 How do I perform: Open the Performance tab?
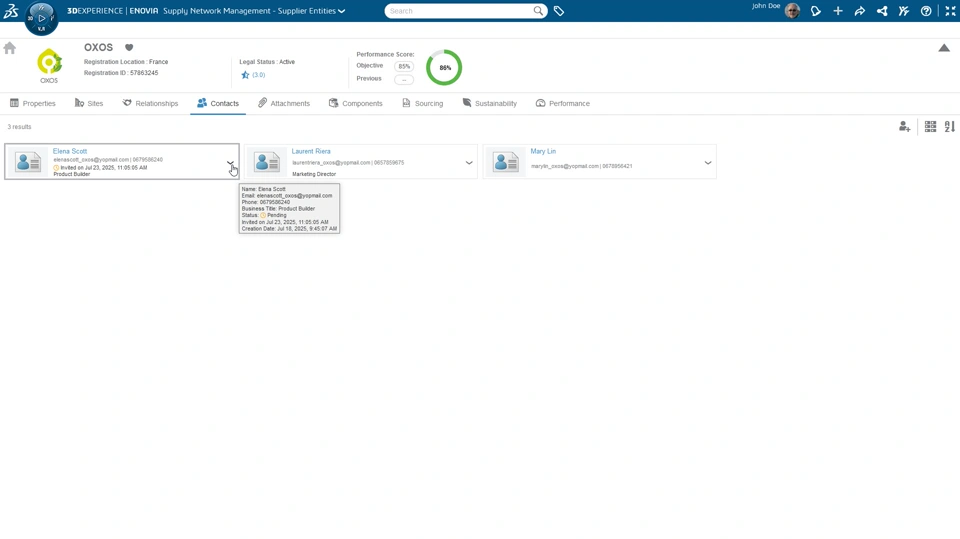pyautogui.click(x=562, y=103)
